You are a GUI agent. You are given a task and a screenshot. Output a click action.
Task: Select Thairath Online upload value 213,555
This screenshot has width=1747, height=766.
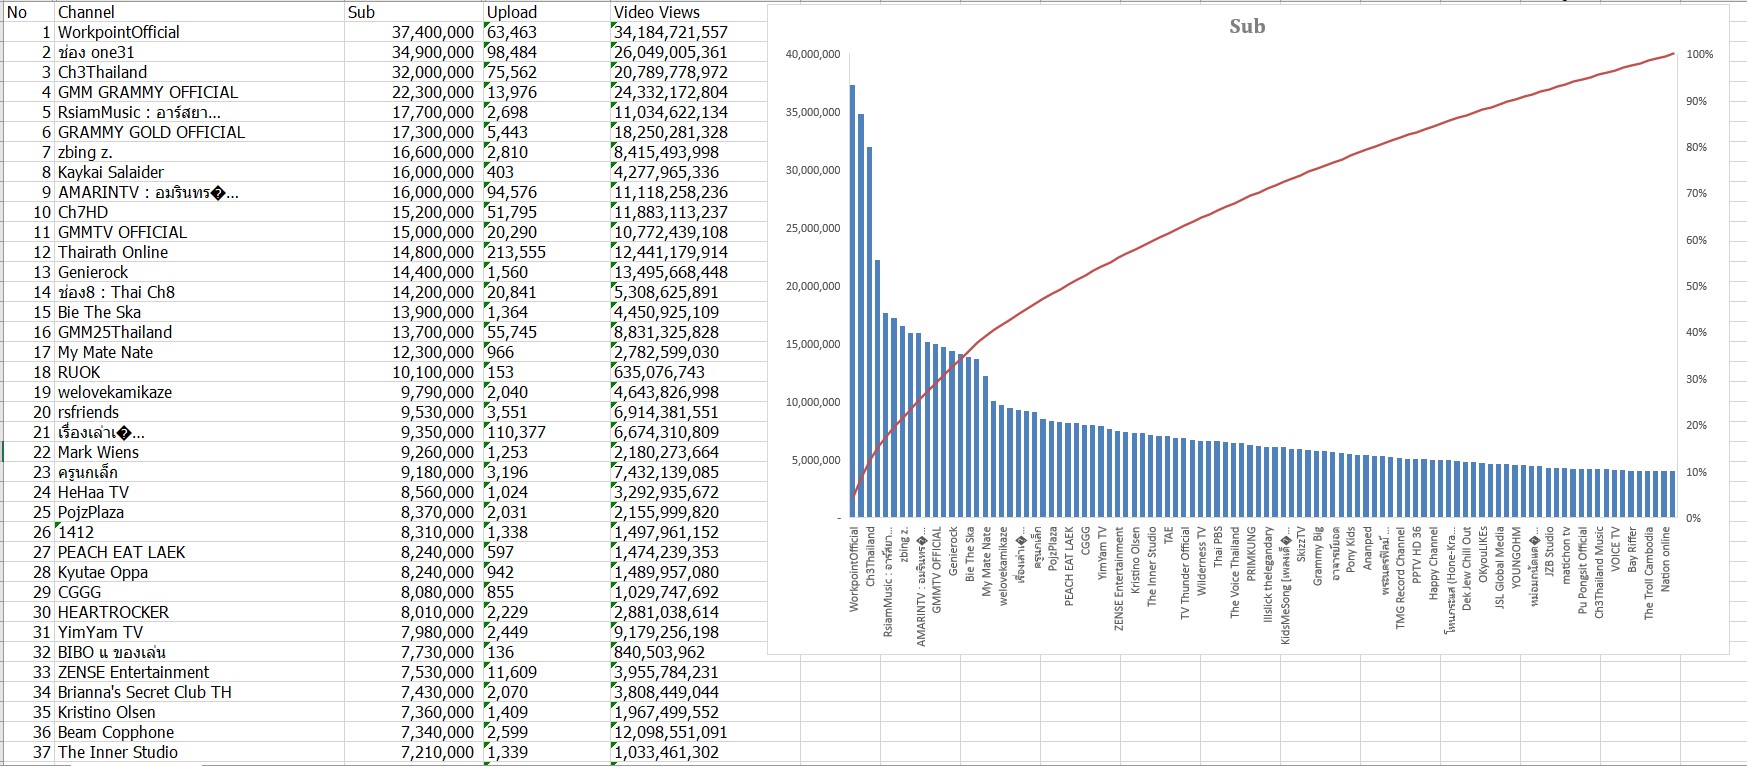[546, 252]
